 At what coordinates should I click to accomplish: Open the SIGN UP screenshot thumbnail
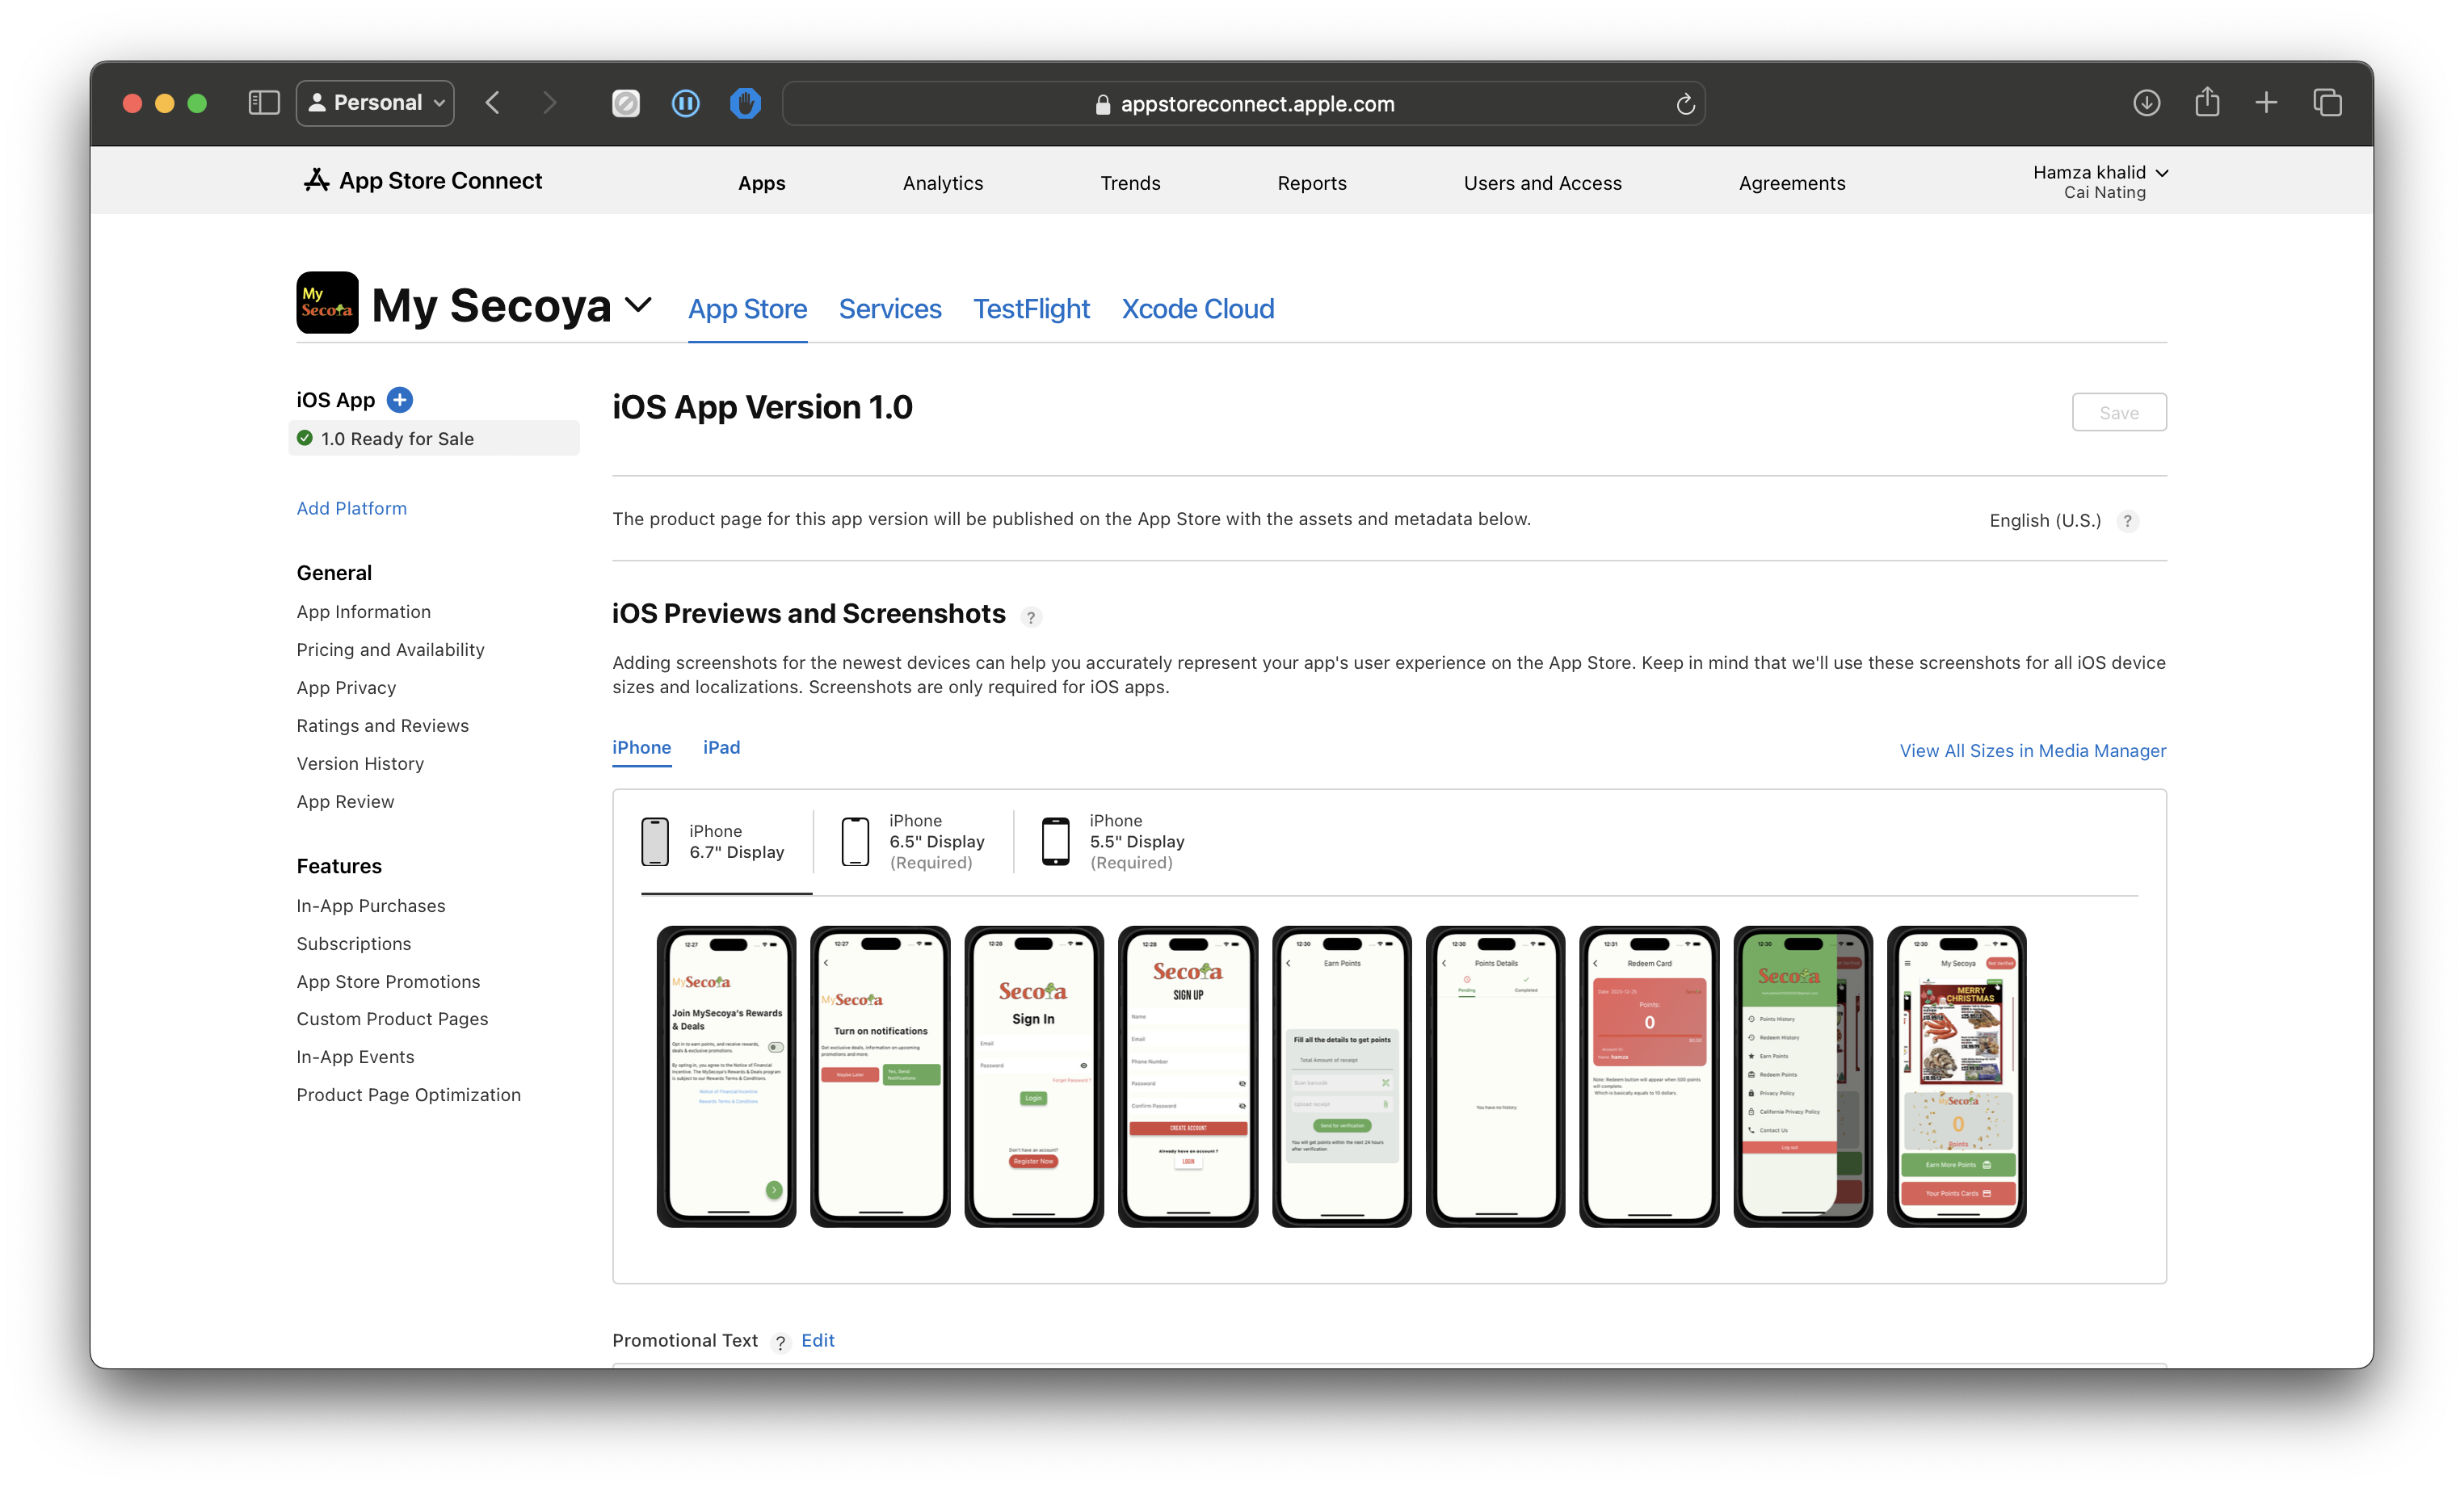tap(1188, 1076)
